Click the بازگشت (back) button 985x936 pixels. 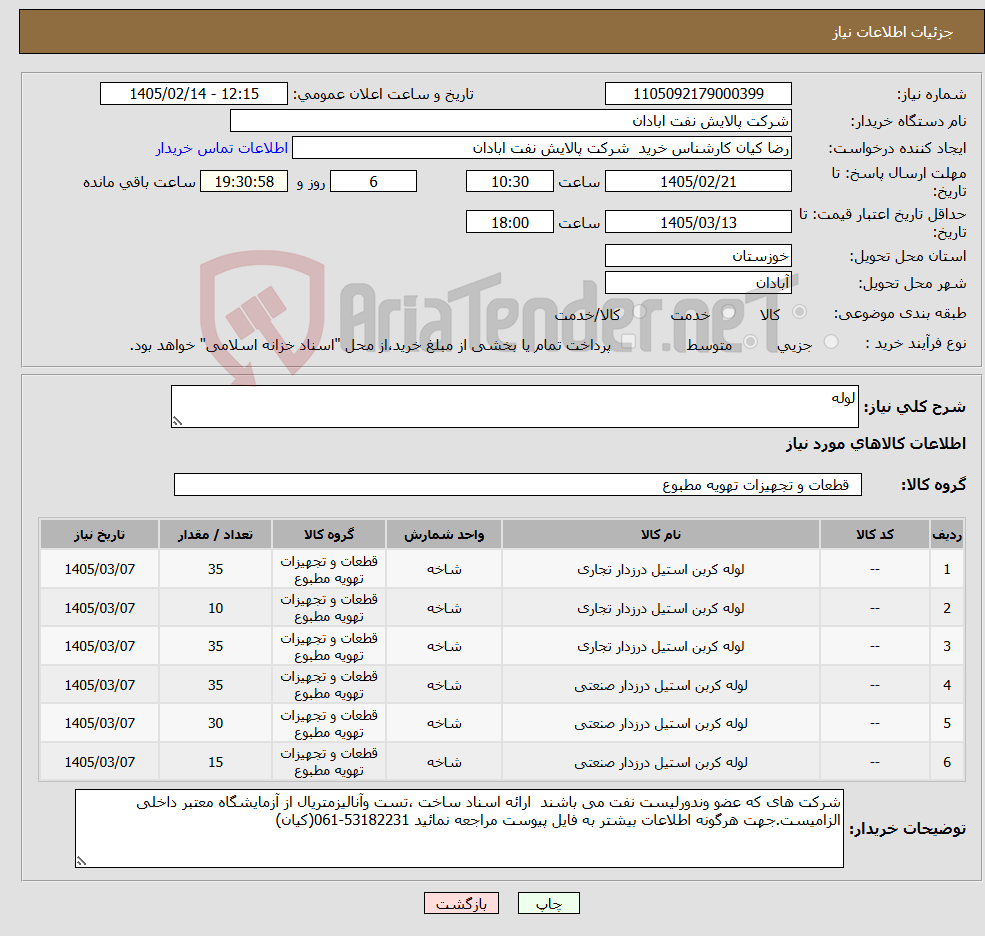pyautogui.click(x=461, y=903)
